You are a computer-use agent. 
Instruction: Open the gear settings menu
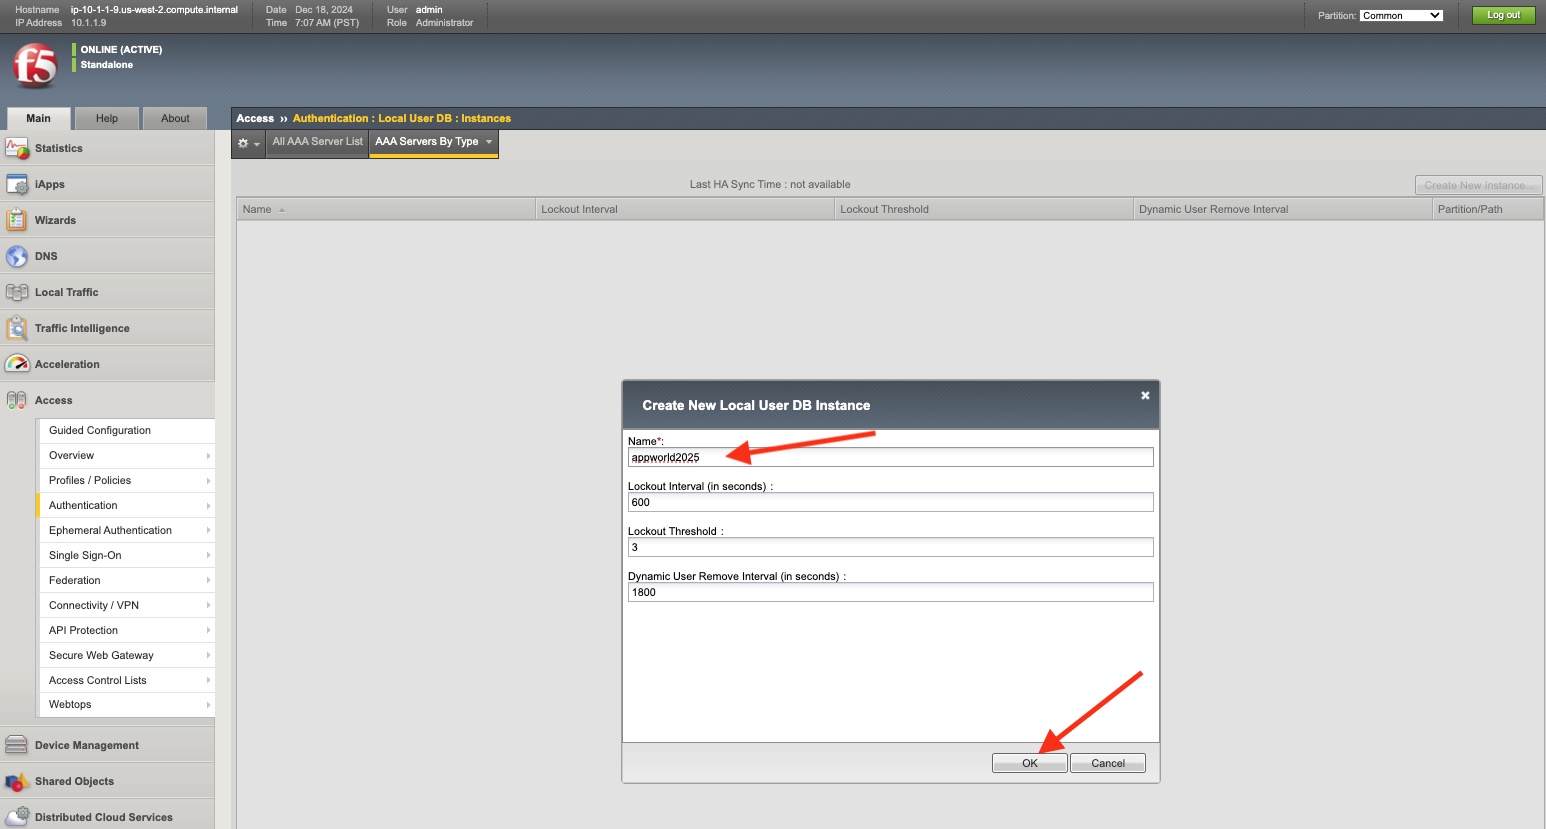click(248, 143)
